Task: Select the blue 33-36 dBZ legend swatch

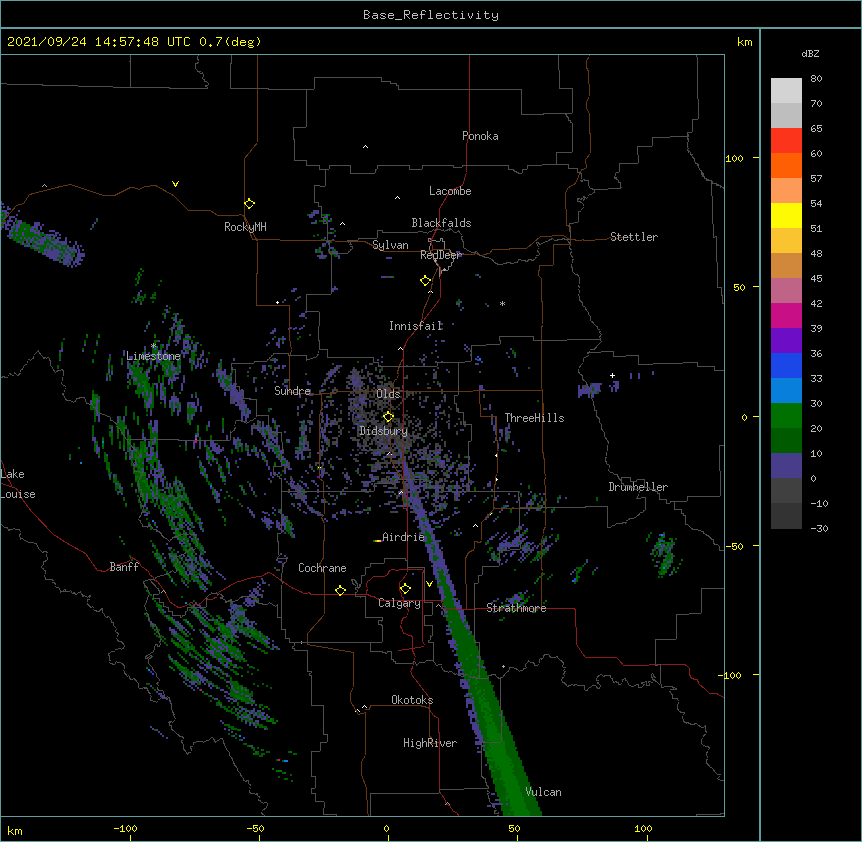Action: pos(786,365)
